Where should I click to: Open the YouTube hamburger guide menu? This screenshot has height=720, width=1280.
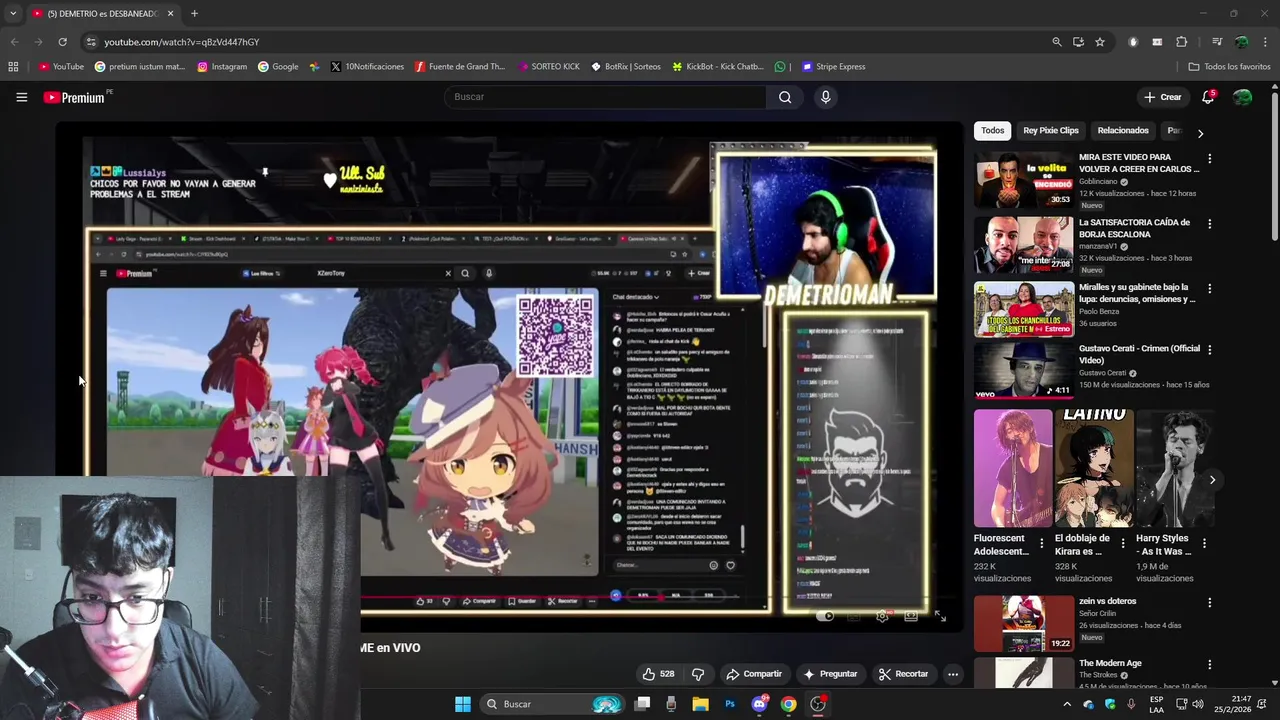point(21,97)
